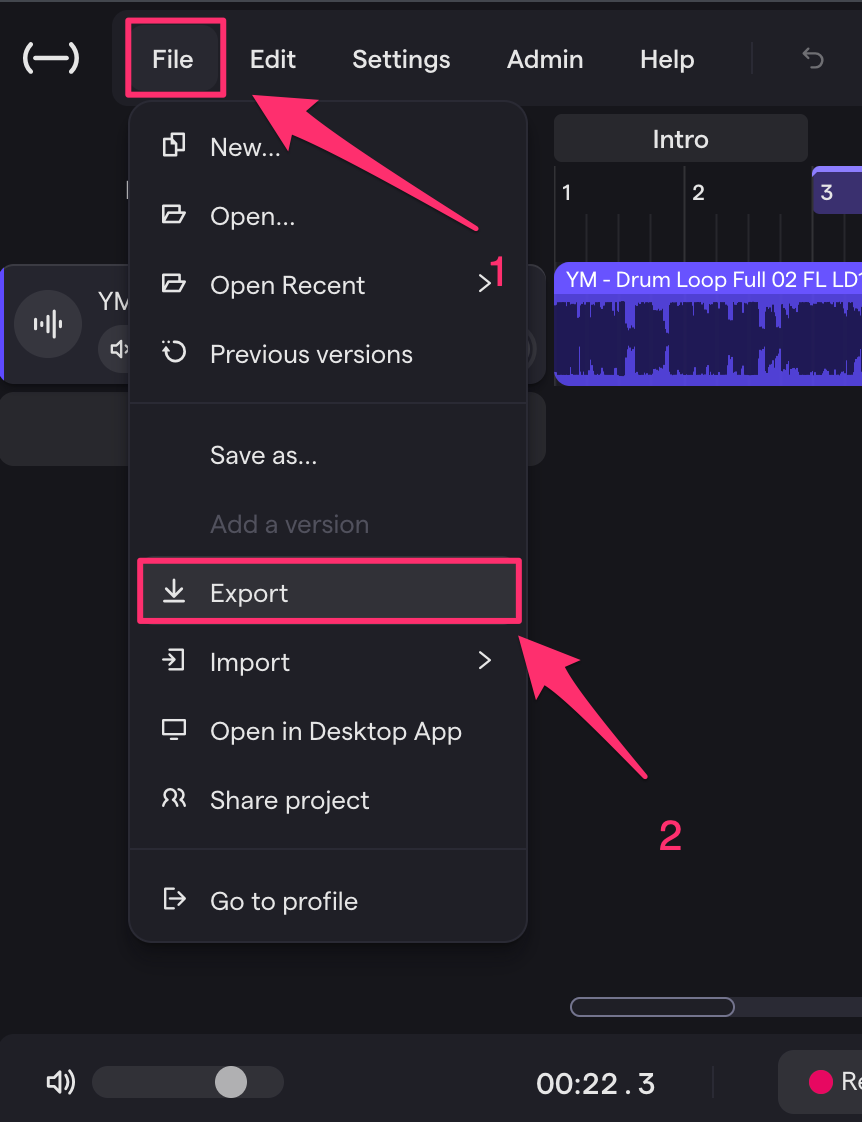Click the master volume slider handle
Image resolution: width=862 pixels, height=1122 pixels.
point(231,1081)
